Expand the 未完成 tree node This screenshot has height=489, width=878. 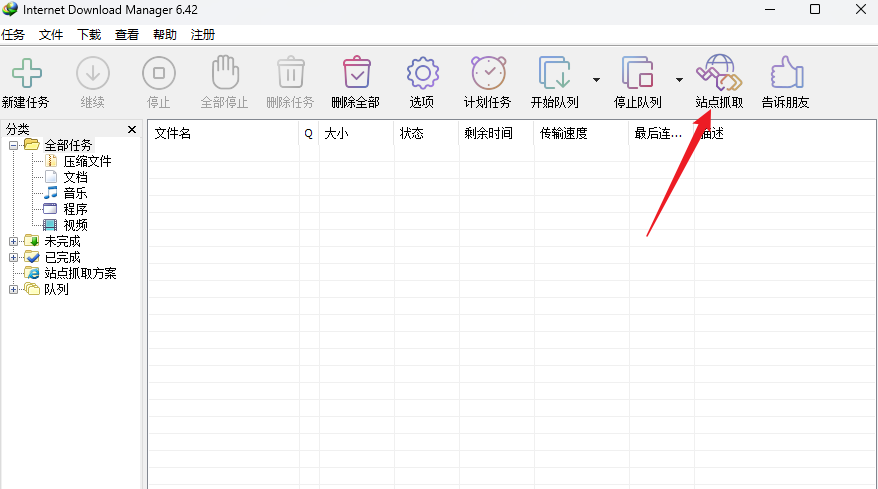click(13, 241)
